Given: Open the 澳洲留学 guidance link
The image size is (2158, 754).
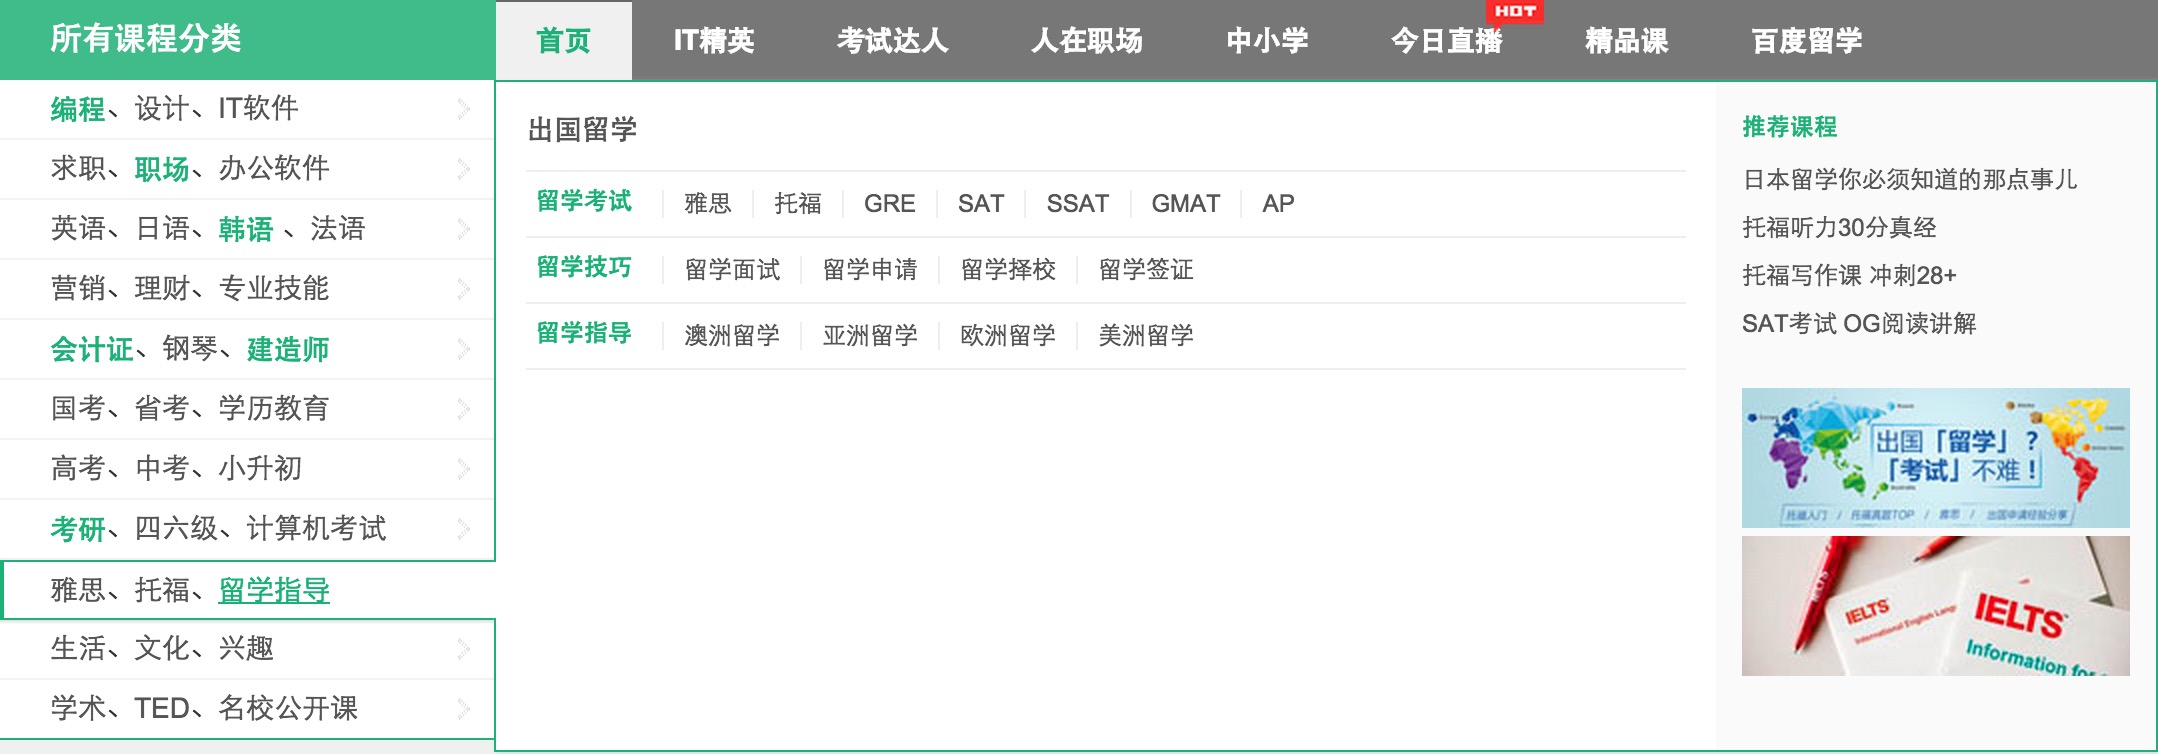Looking at the screenshot, I should coord(732,336).
